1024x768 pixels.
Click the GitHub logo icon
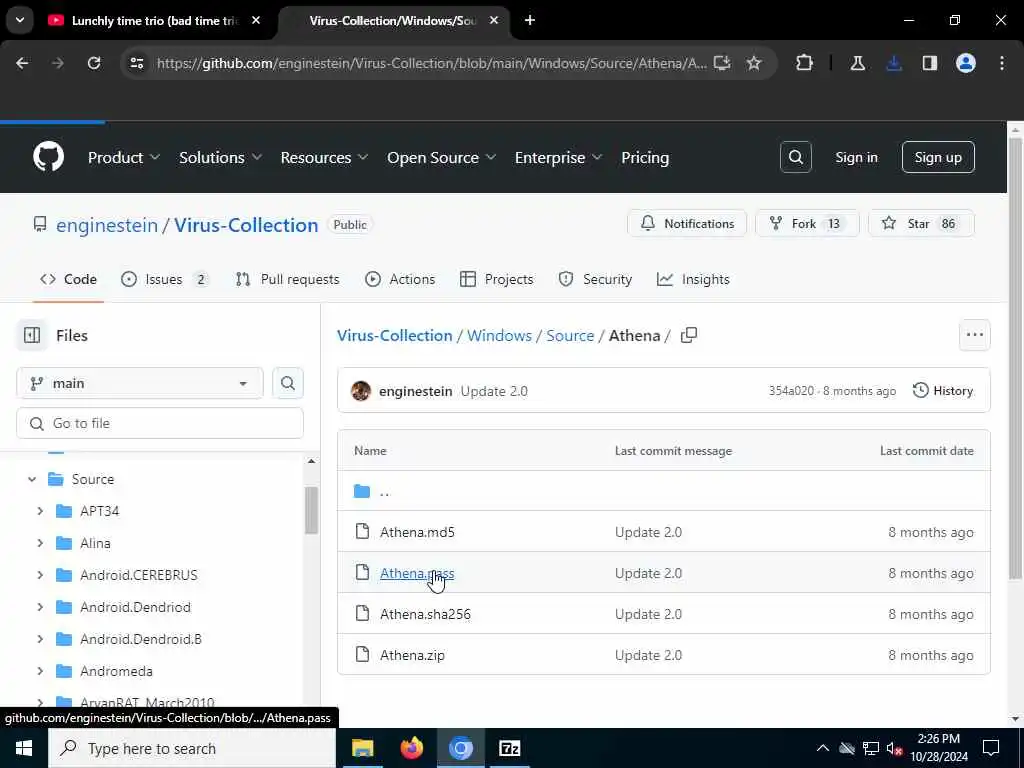coord(48,157)
